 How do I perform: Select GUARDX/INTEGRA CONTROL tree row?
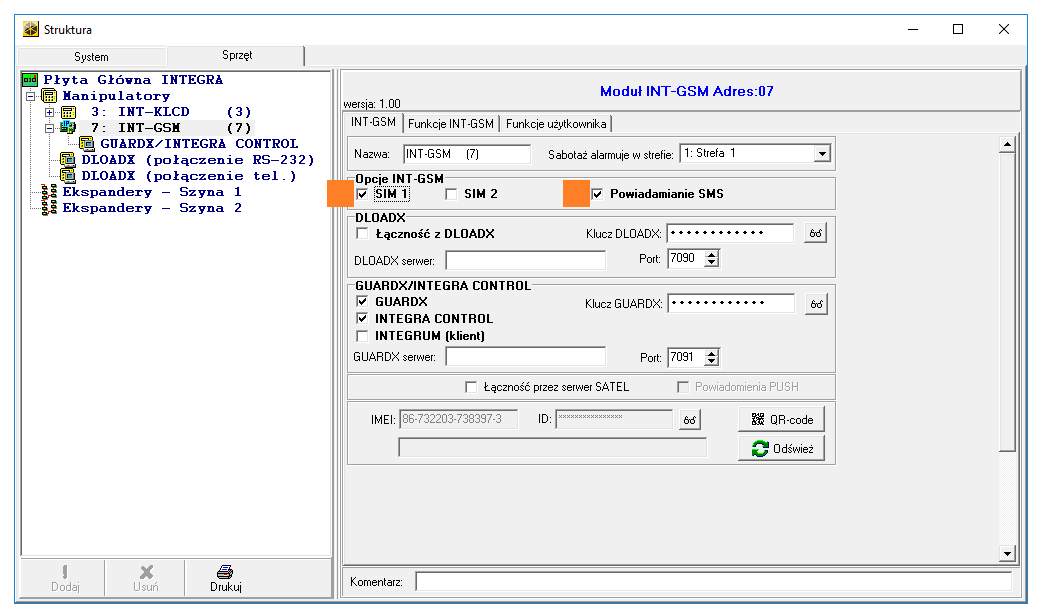199,144
